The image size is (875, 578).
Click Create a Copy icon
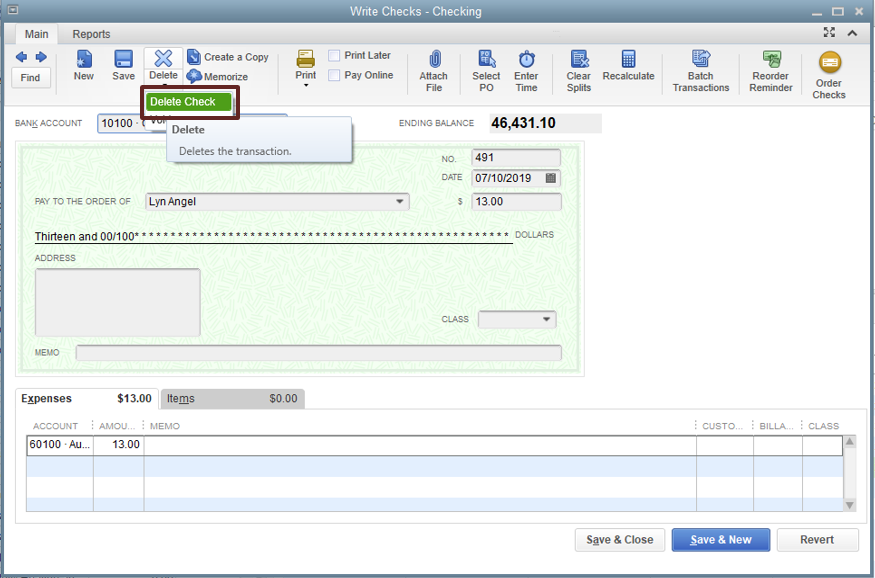click(194, 57)
